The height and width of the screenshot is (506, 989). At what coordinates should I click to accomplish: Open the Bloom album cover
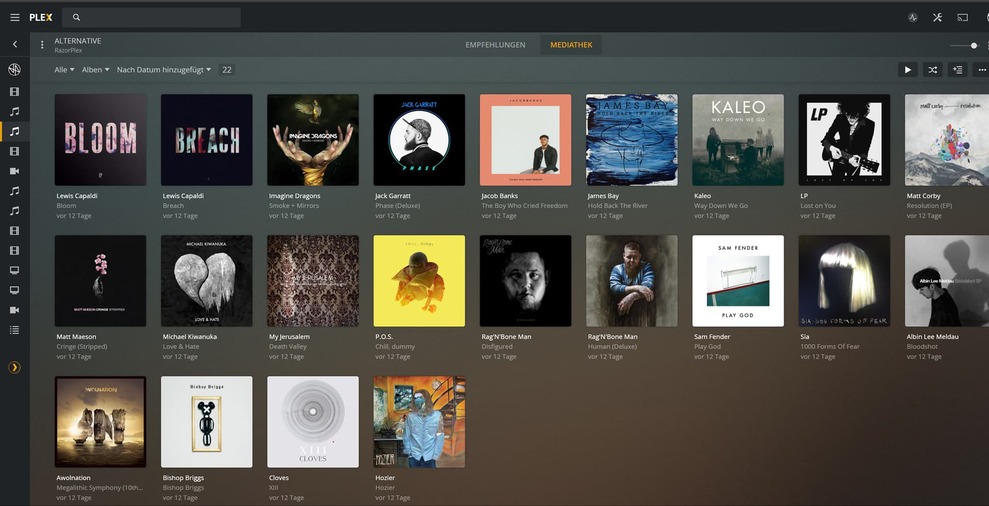pyautogui.click(x=100, y=139)
